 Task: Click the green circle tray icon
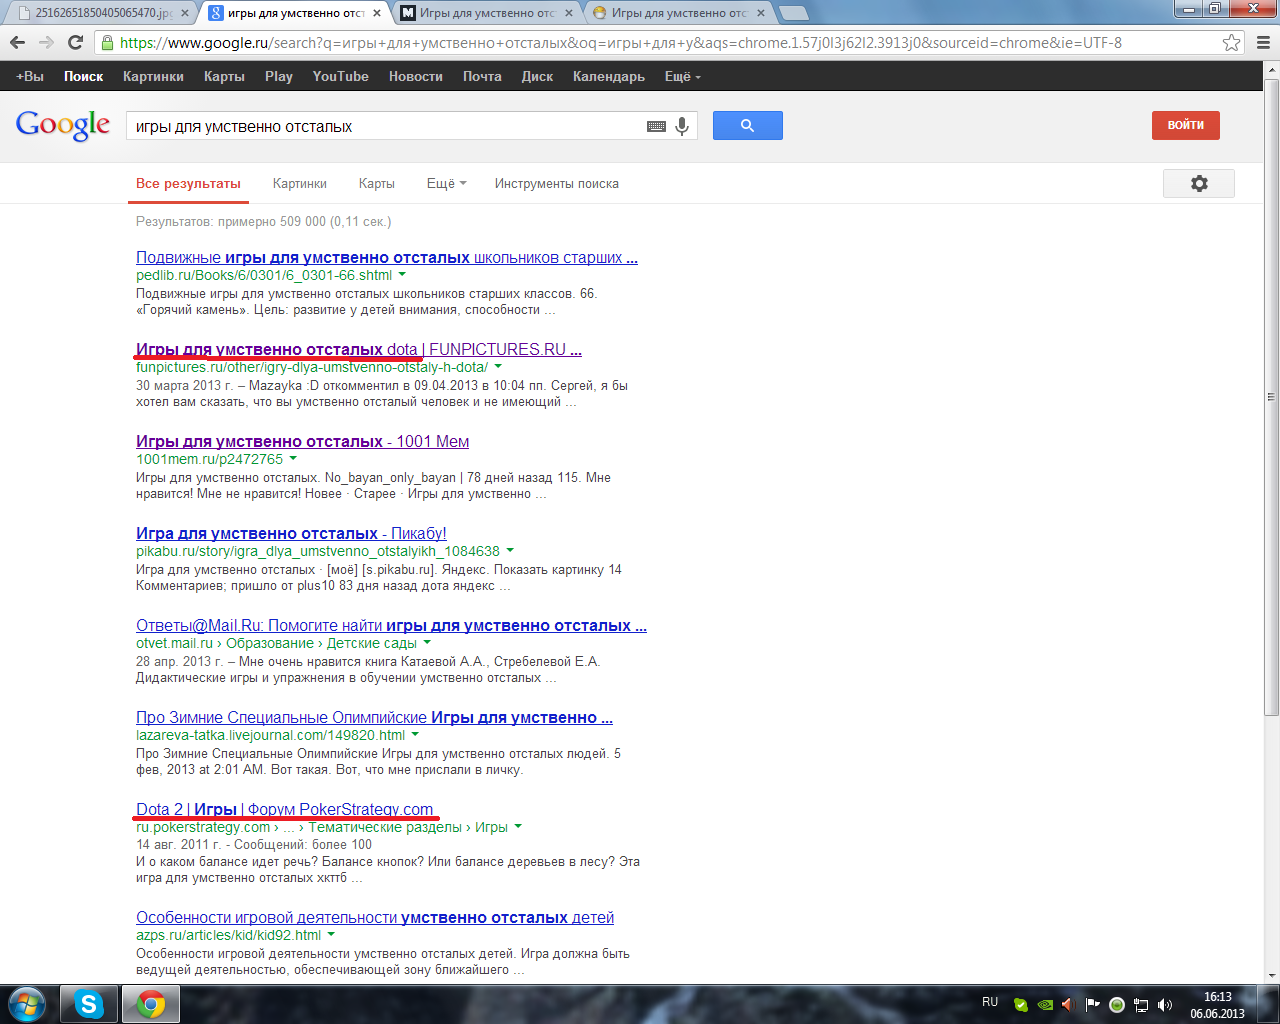tap(1116, 1005)
